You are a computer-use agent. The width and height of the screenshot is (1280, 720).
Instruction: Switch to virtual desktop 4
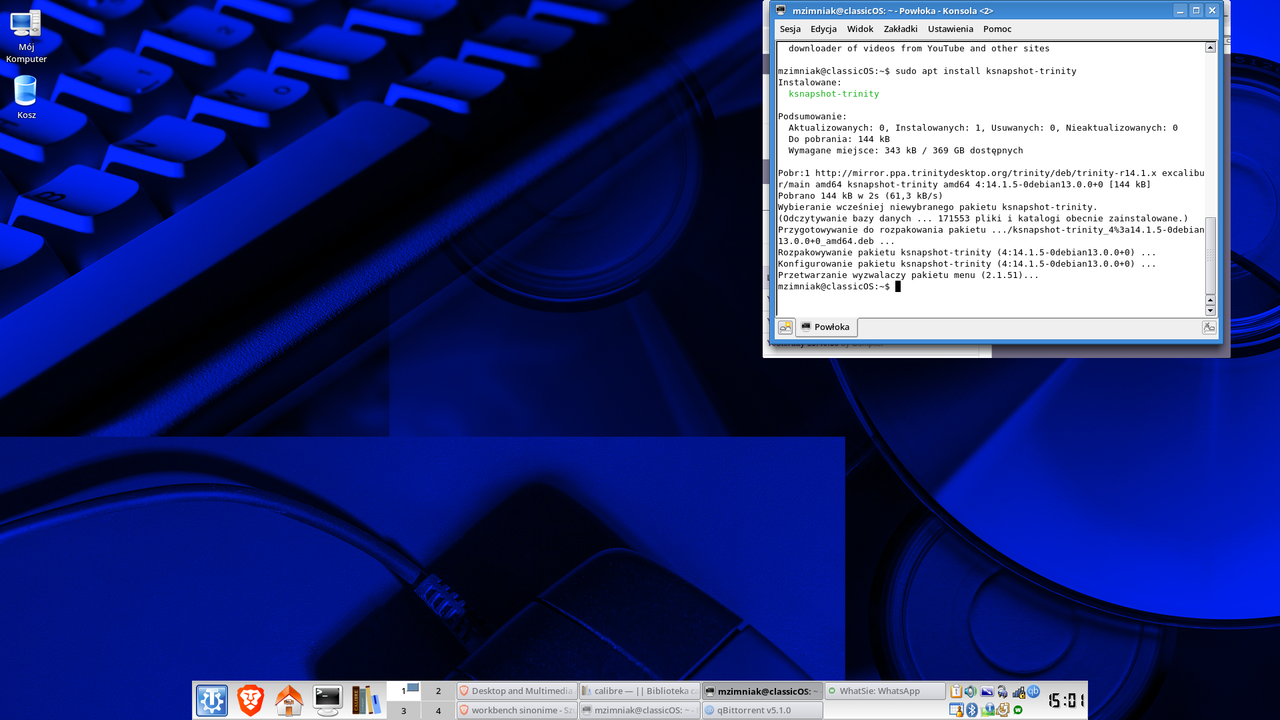438,711
